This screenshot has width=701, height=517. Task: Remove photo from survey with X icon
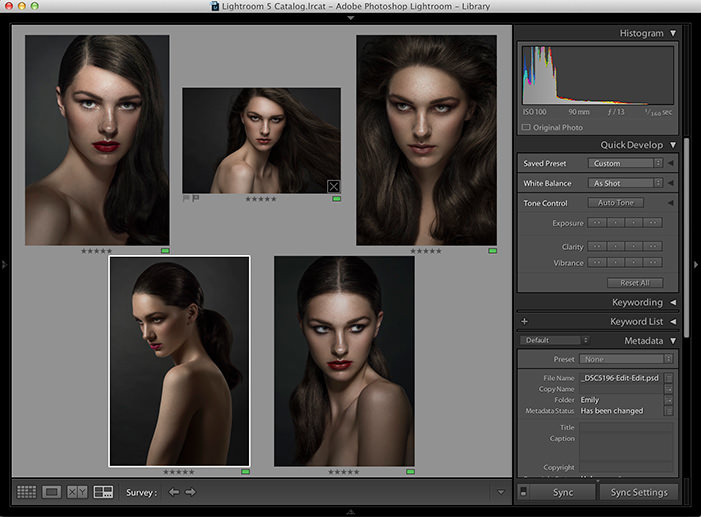point(333,186)
